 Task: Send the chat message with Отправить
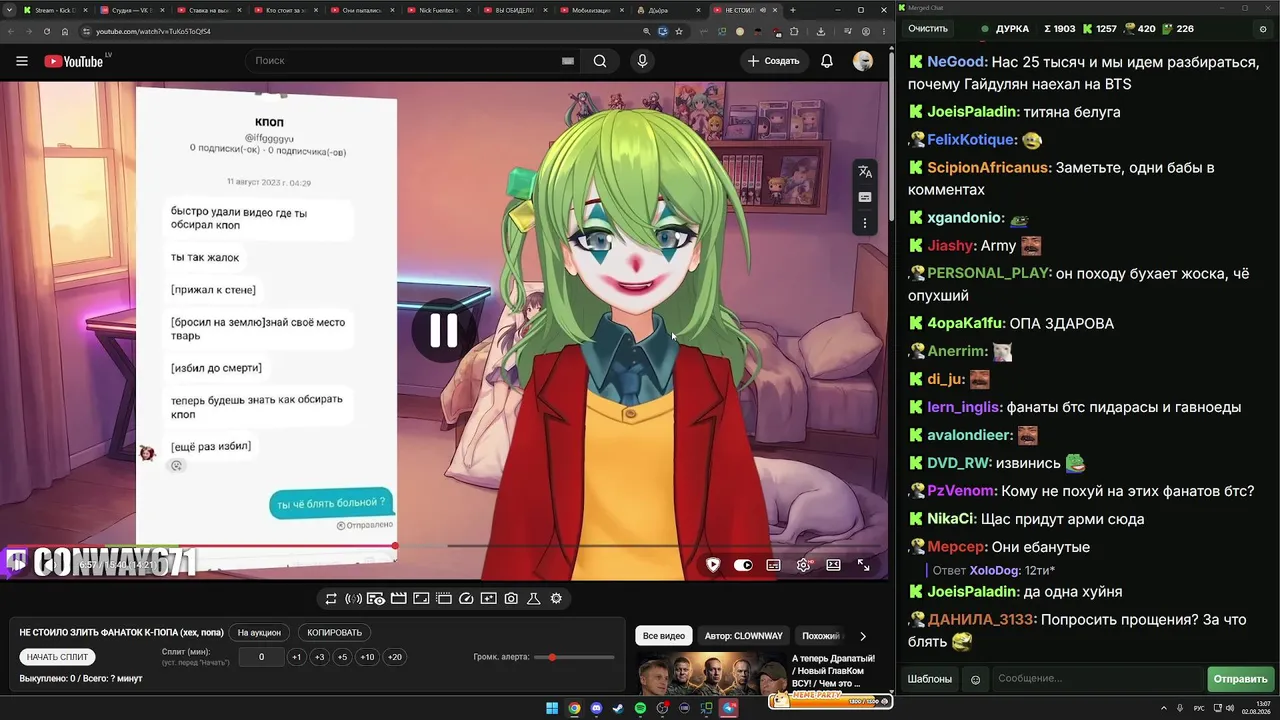pos(1240,679)
